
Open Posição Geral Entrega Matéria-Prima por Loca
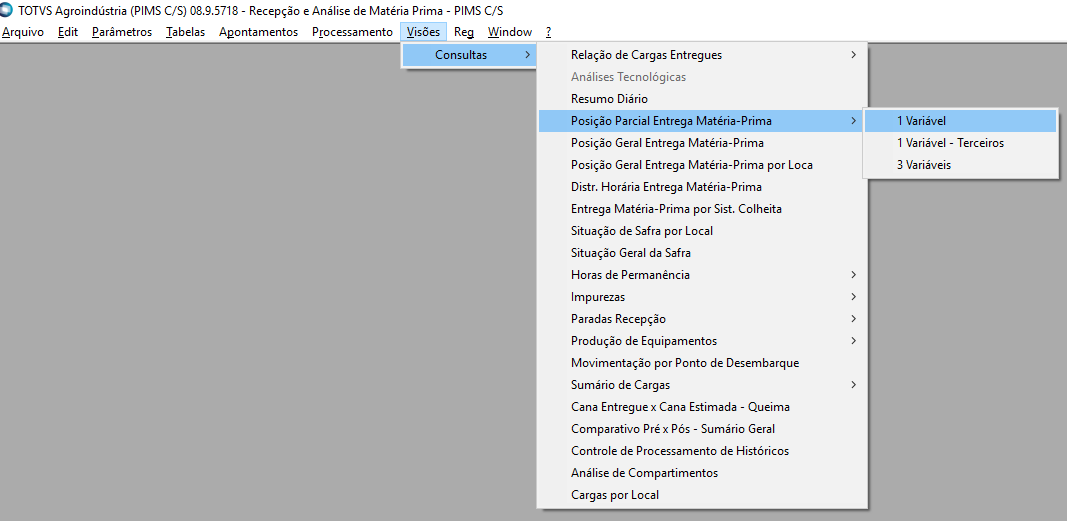coord(702,165)
